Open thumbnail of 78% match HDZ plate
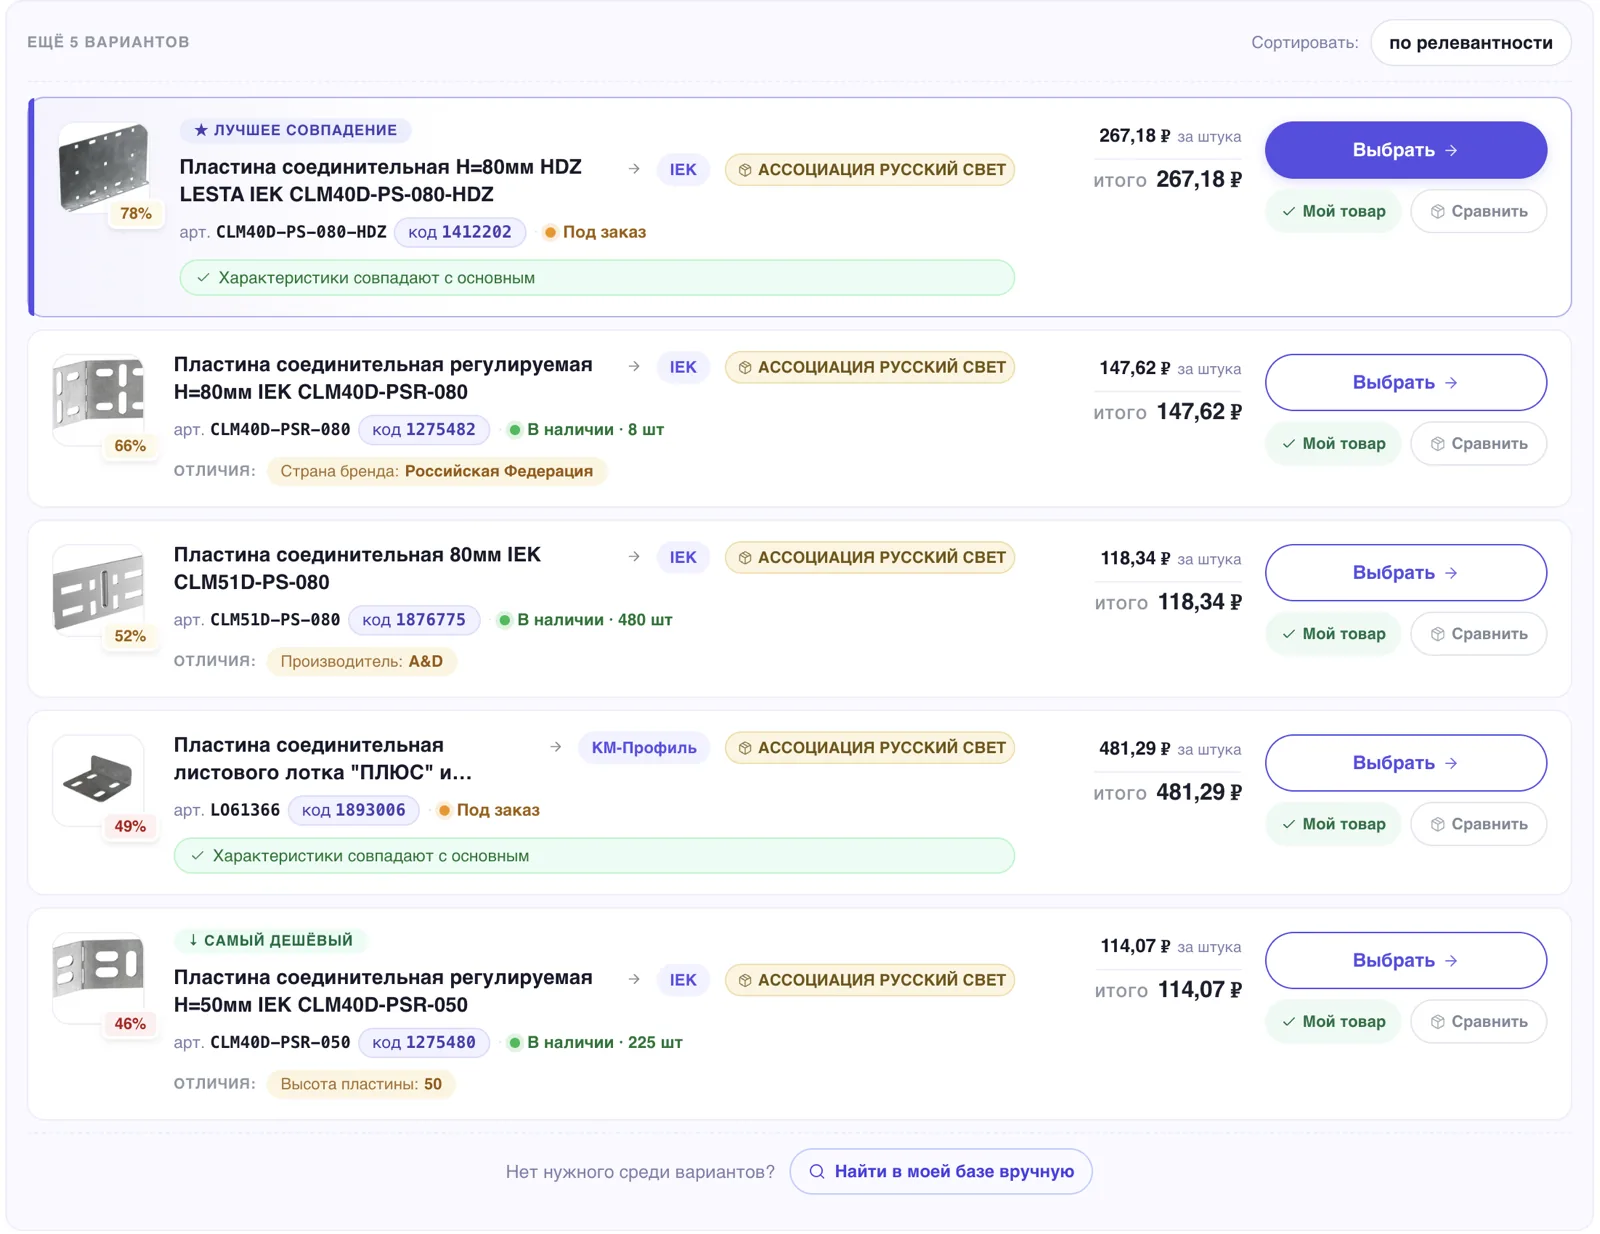 click(x=104, y=167)
